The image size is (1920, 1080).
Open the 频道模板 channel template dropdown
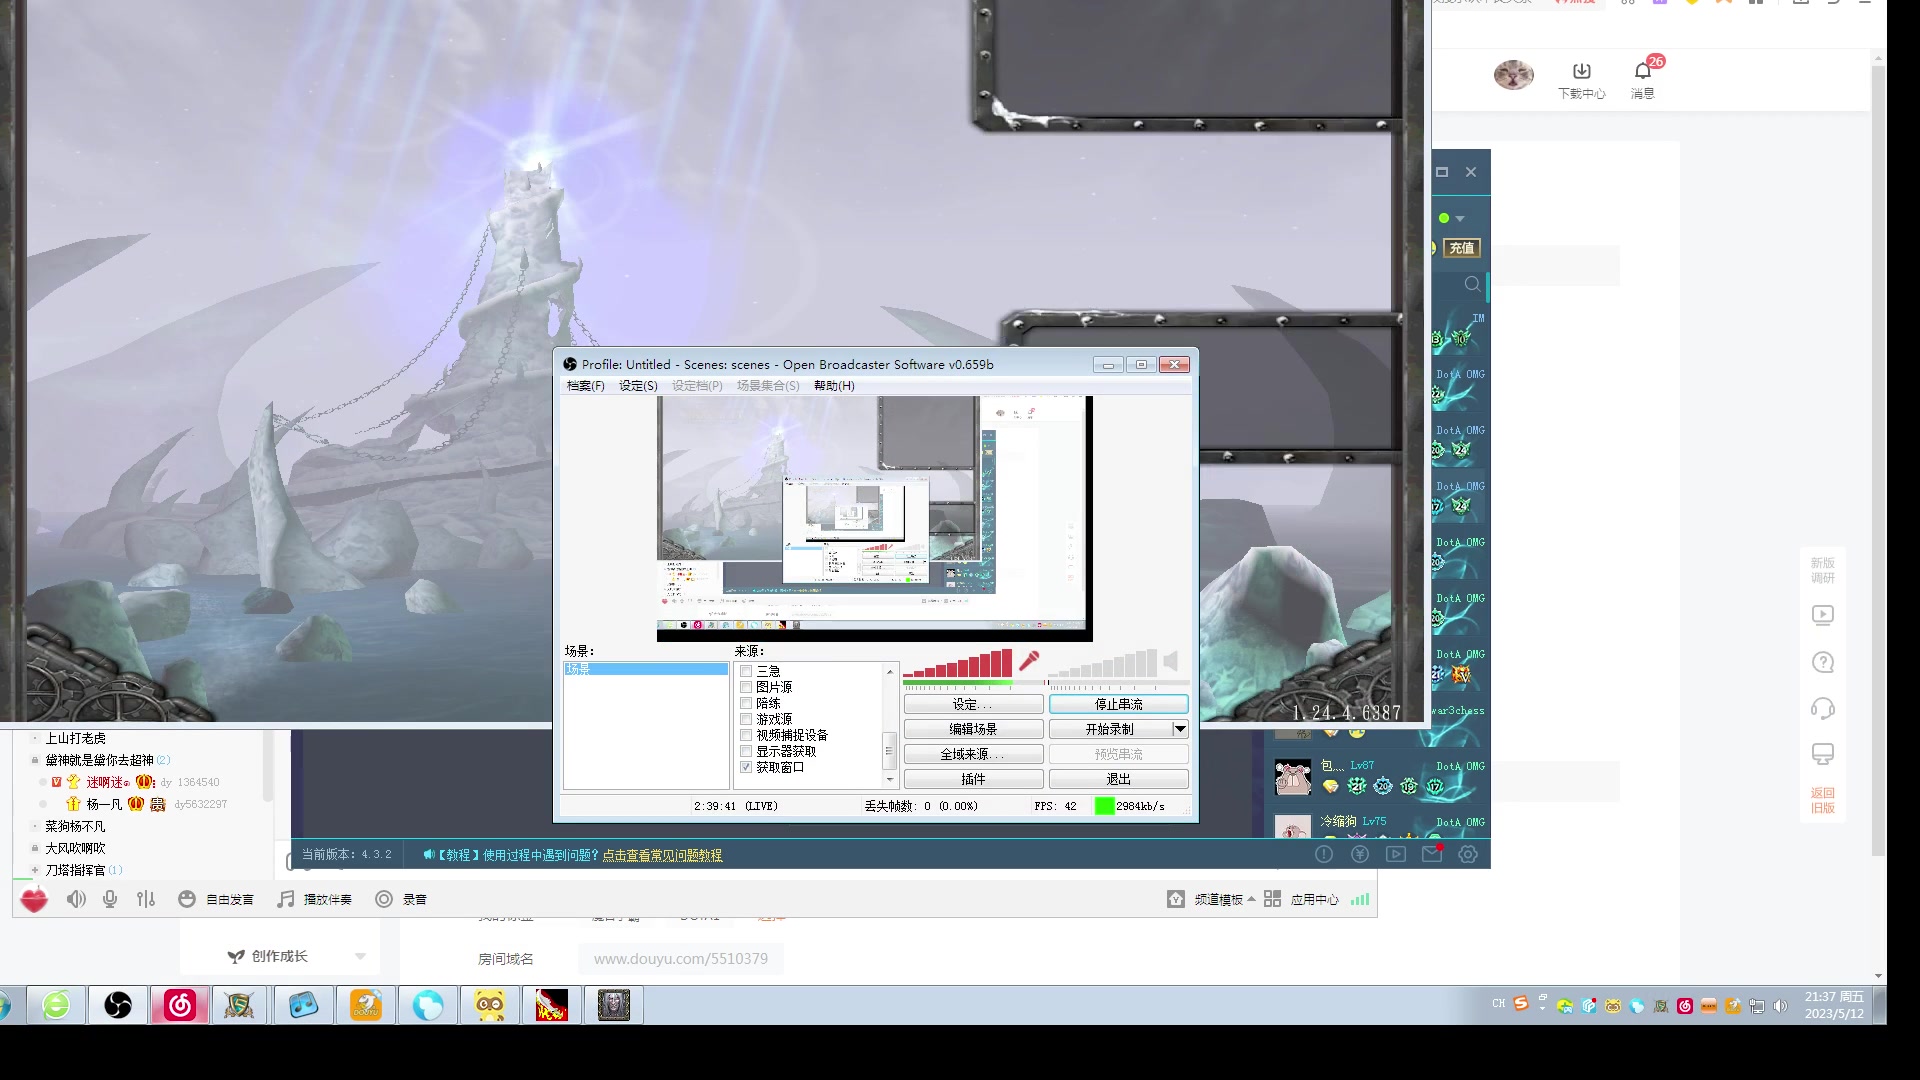(x=1211, y=899)
